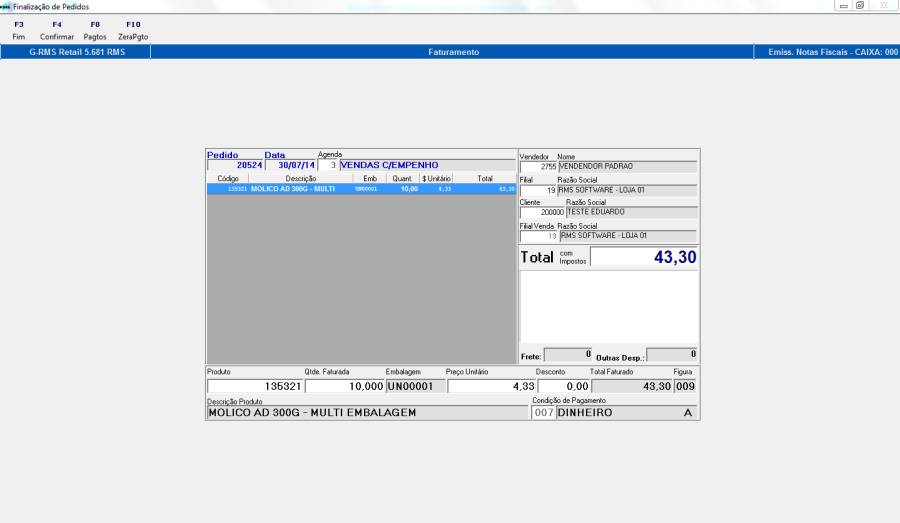This screenshot has width=900, height=523.
Task: Click Filial Venda Razão Social field
Action: [x=629, y=236]
